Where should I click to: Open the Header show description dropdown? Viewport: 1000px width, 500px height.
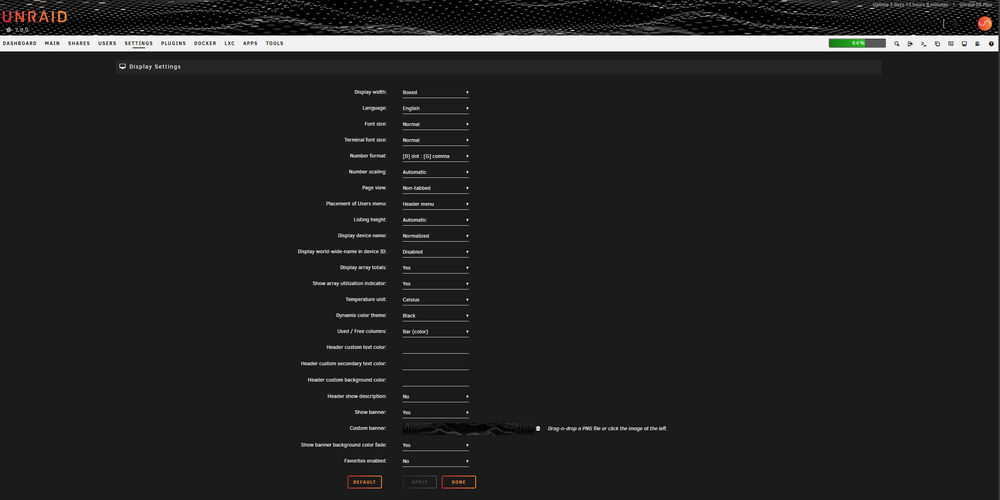(436, 397)
